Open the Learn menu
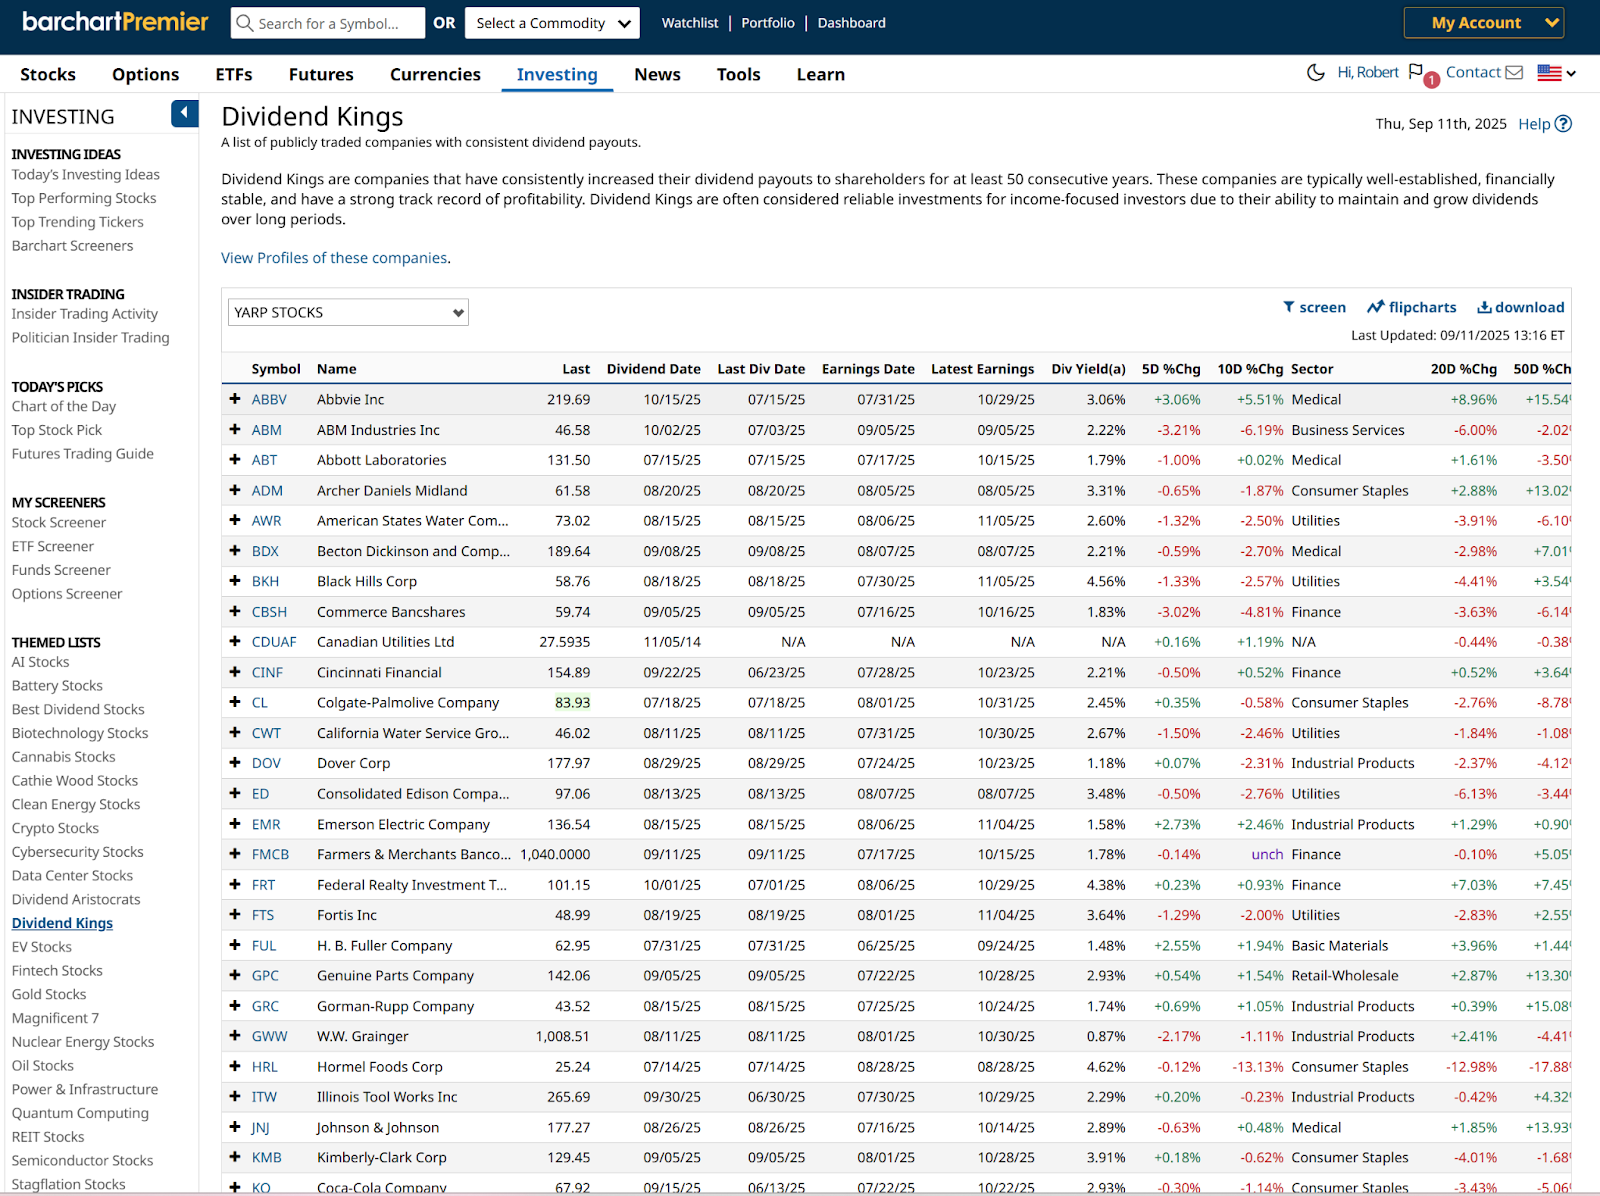Image resolution: width=1600 pixels, height=1196 pixels. (821, 74)
